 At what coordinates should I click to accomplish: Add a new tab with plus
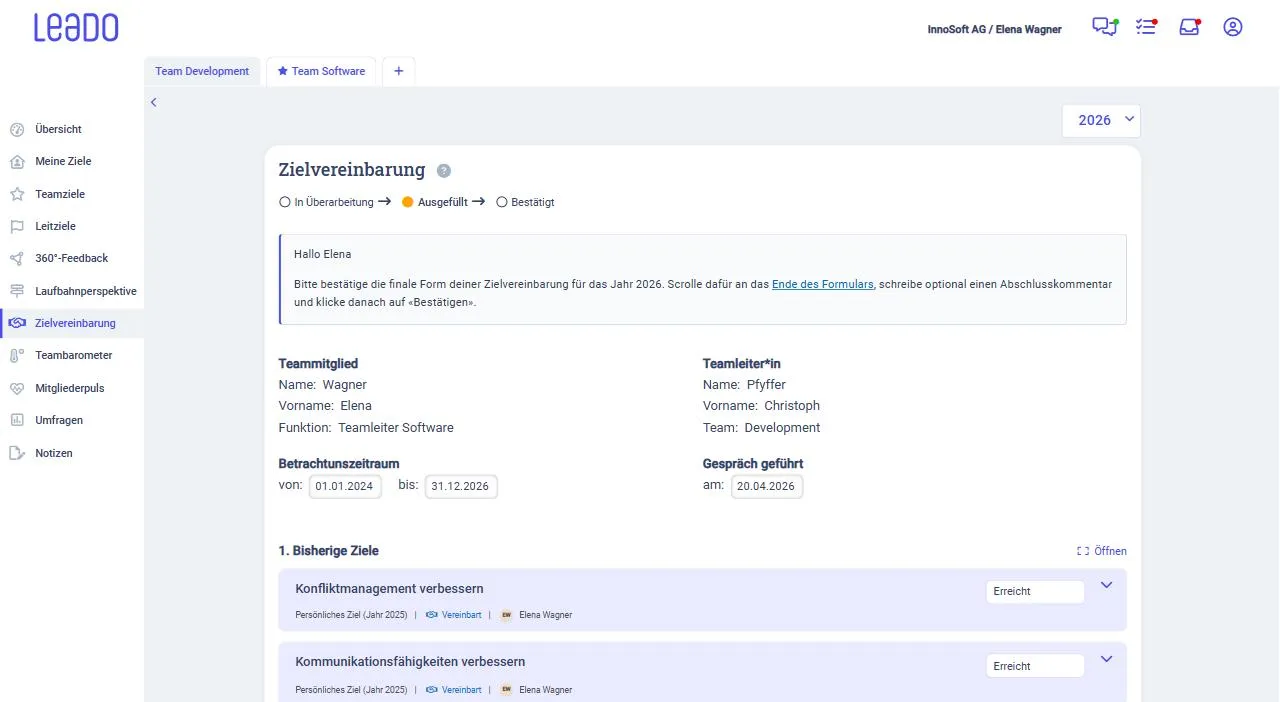pos(398,71)
